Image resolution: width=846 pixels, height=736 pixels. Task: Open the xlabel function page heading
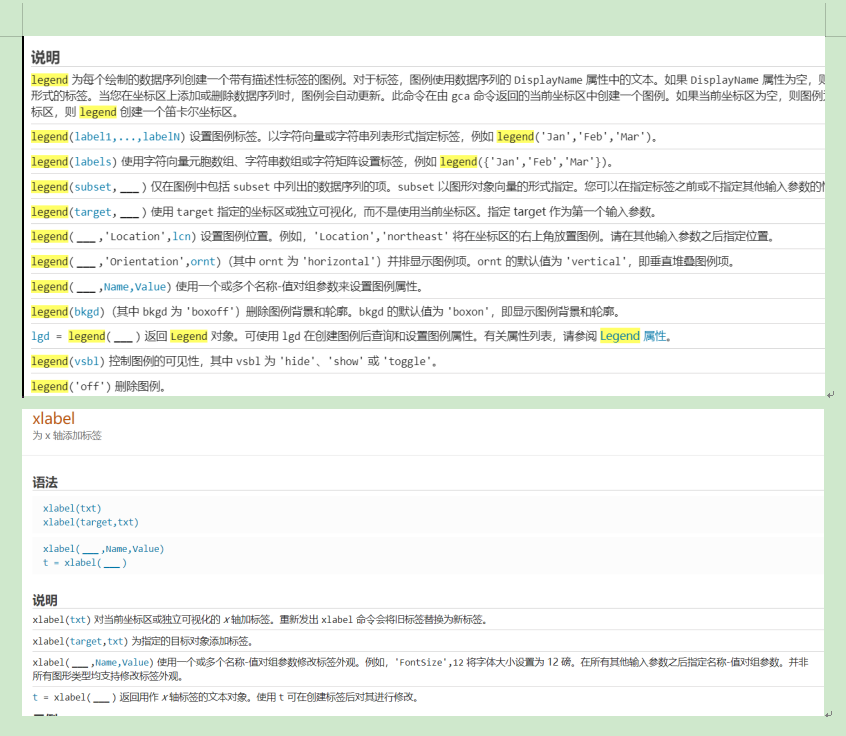click(x=54, y=419)
